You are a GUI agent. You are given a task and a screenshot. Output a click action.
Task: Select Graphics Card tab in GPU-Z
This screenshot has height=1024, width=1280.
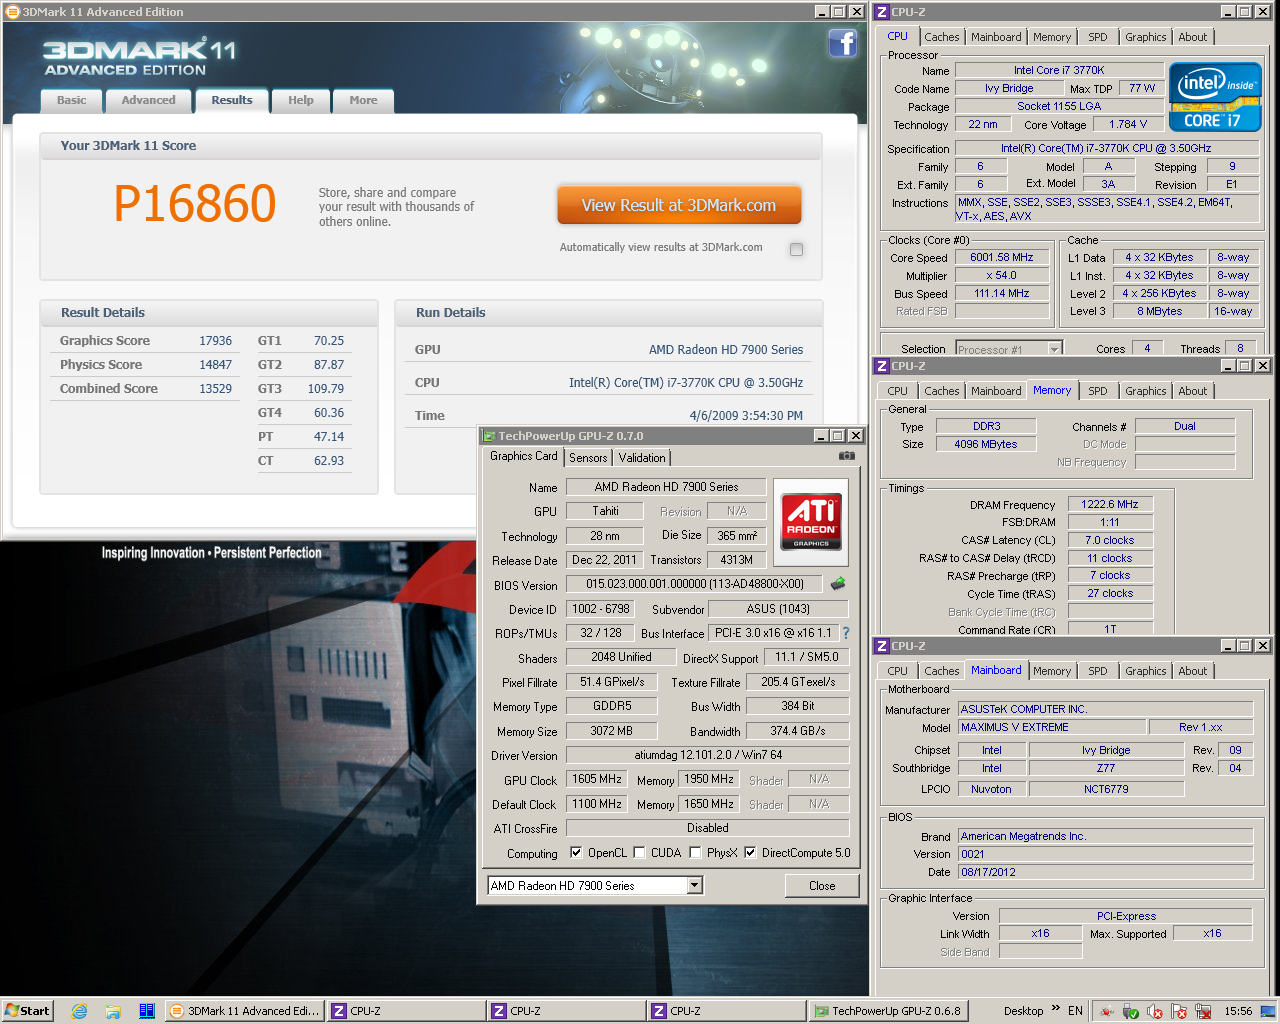click(x=523, y=456)
